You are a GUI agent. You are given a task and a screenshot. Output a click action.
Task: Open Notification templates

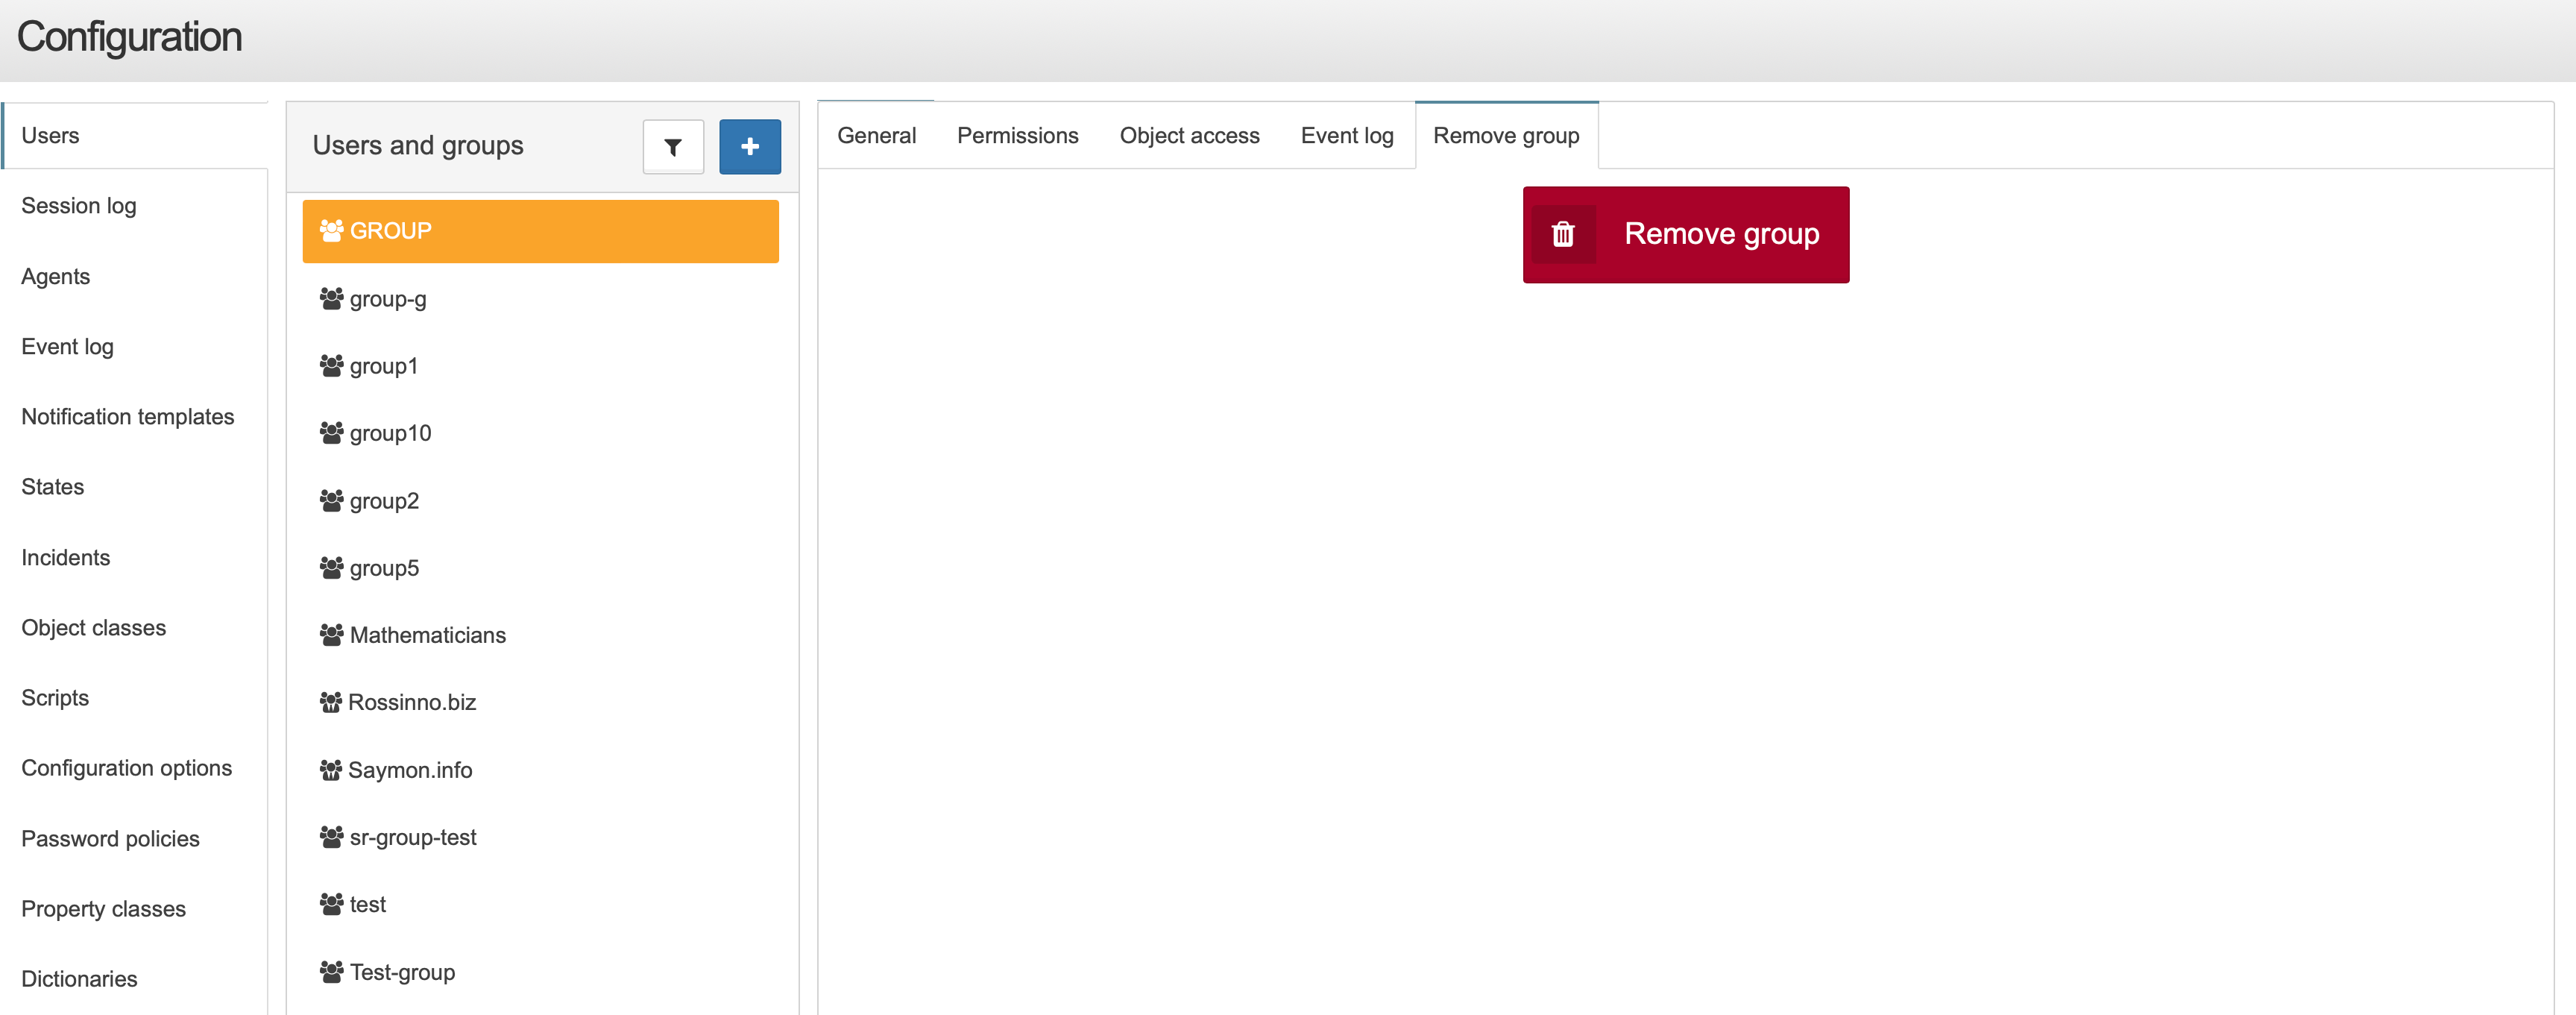tap(128, 416)
